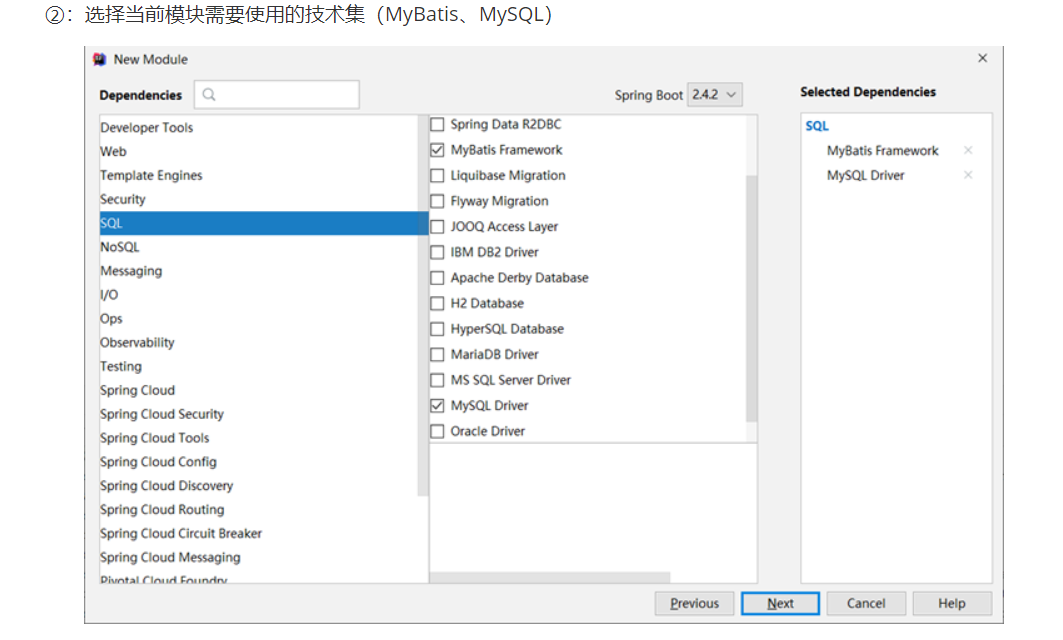
Task: Click the Cancel button
Action: tap(866, 603)
